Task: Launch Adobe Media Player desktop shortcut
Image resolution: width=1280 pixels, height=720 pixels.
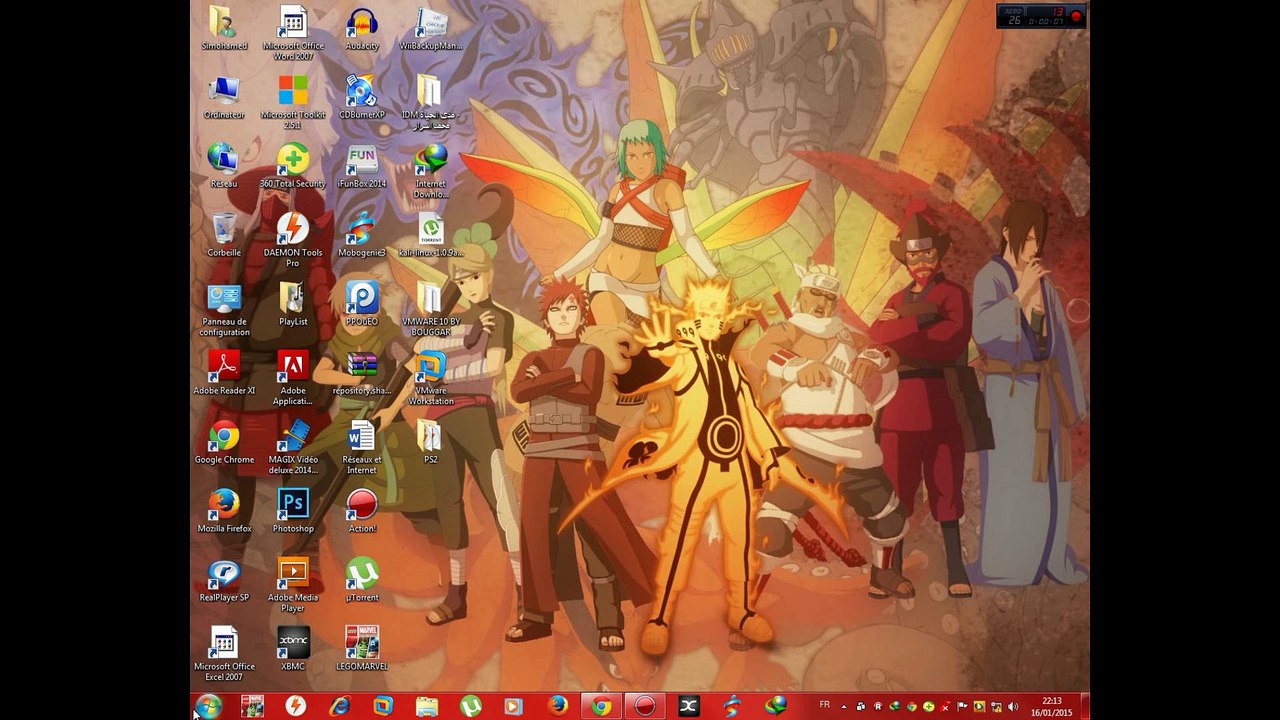Action: pos(293,585)
